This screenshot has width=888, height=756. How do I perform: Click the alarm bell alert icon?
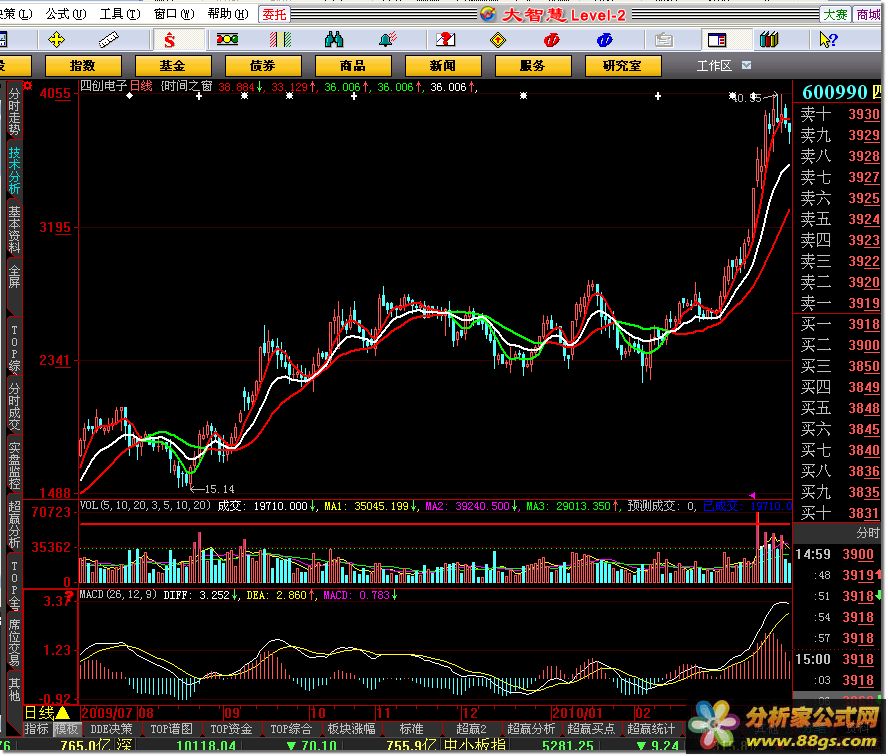coord(388,40)
